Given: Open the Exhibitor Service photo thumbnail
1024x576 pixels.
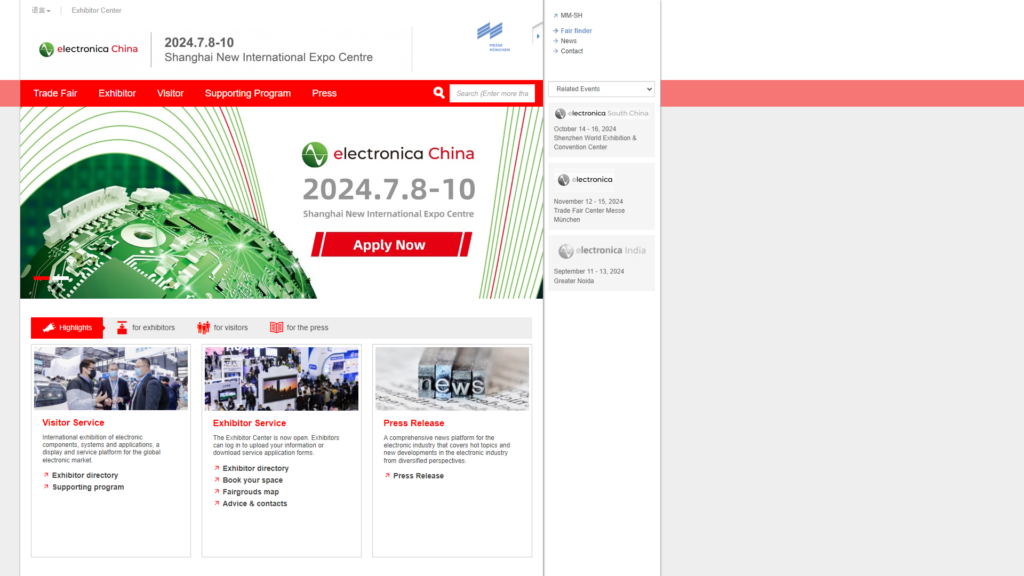Looking at the screenshot, I should (x=281, y=379).
